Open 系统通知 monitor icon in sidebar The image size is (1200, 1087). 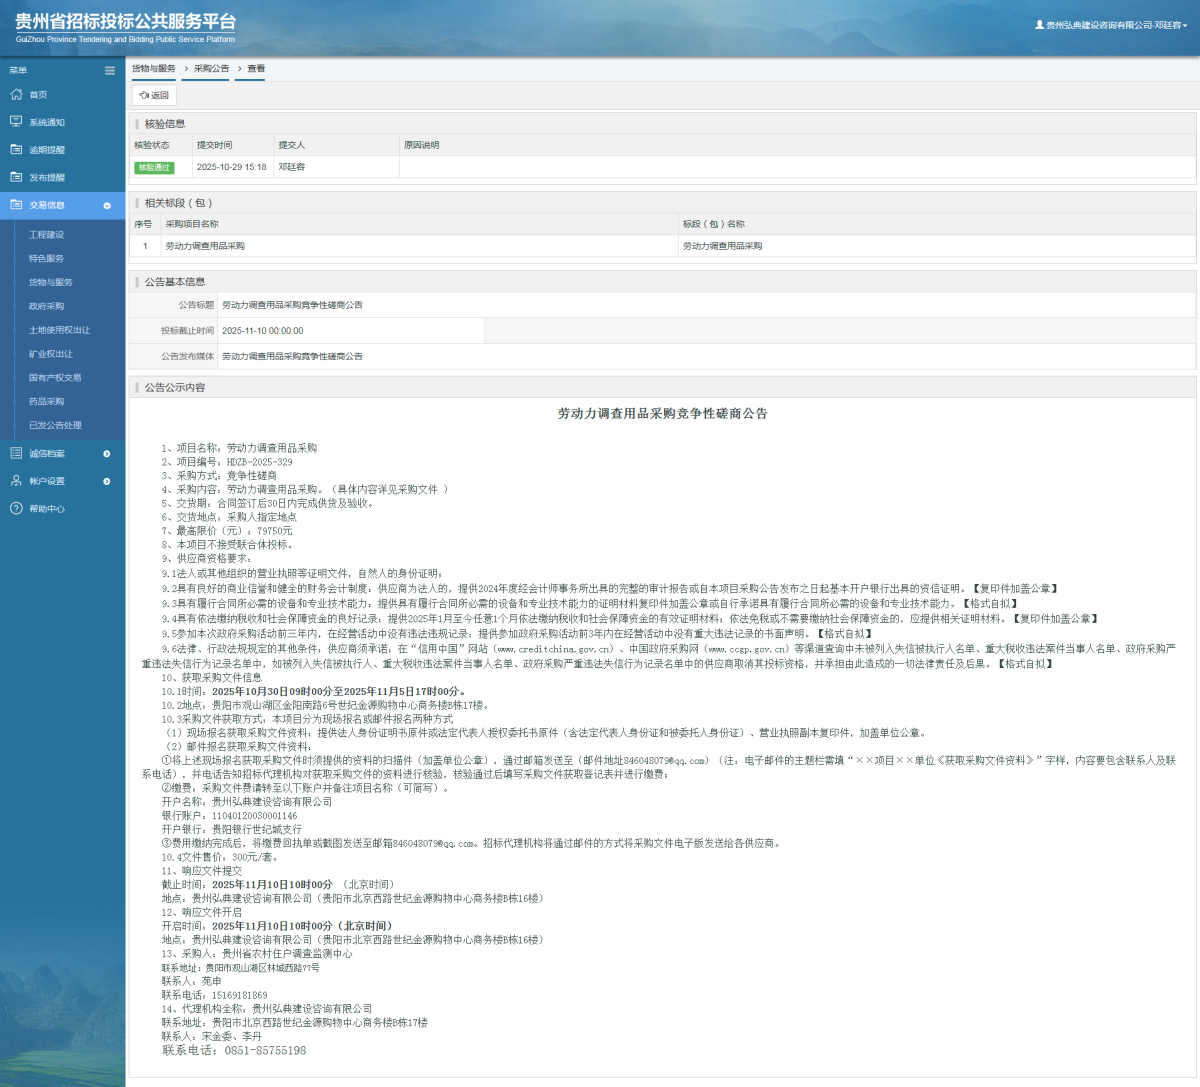pos(16,122)
